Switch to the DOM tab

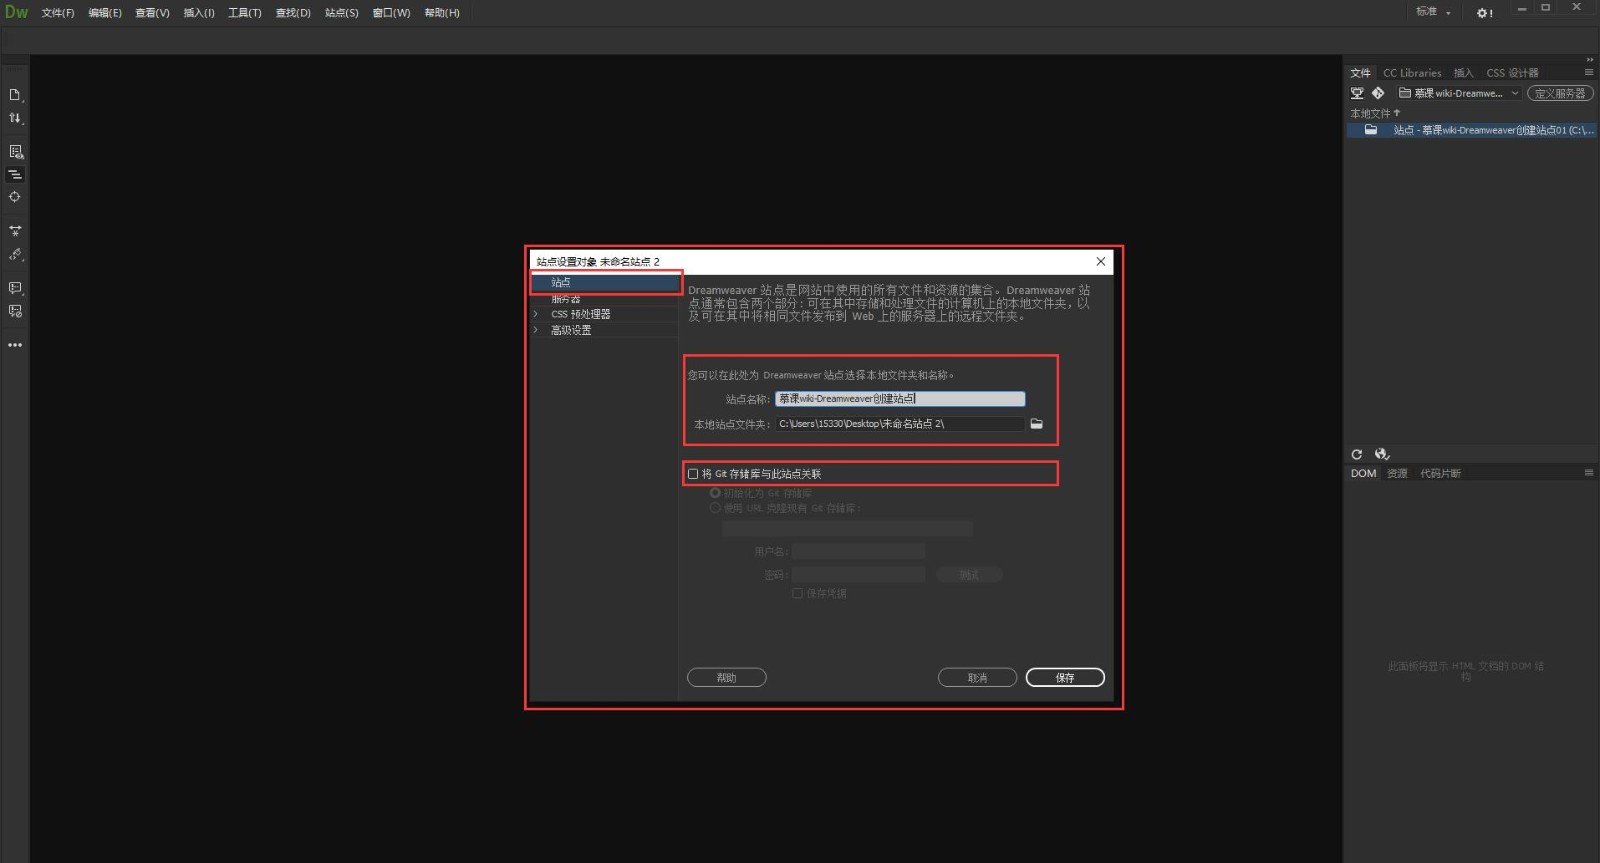[x=1363, y=473]
